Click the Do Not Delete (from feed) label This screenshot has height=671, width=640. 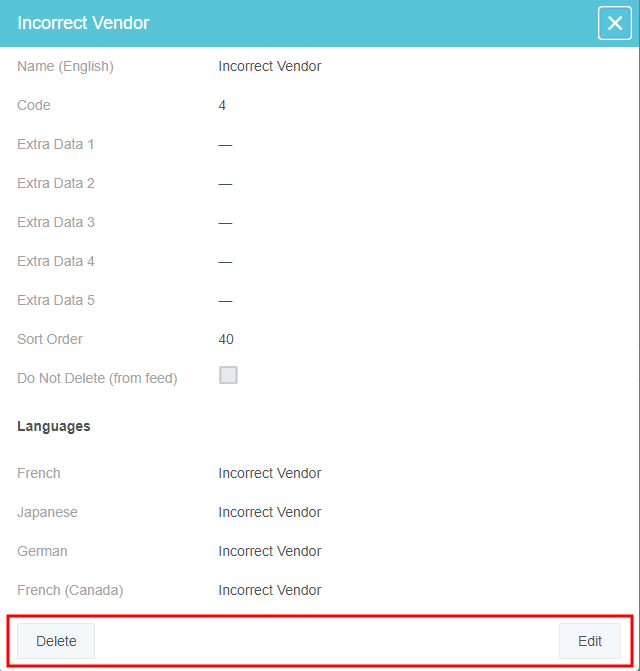click(97, 379)
